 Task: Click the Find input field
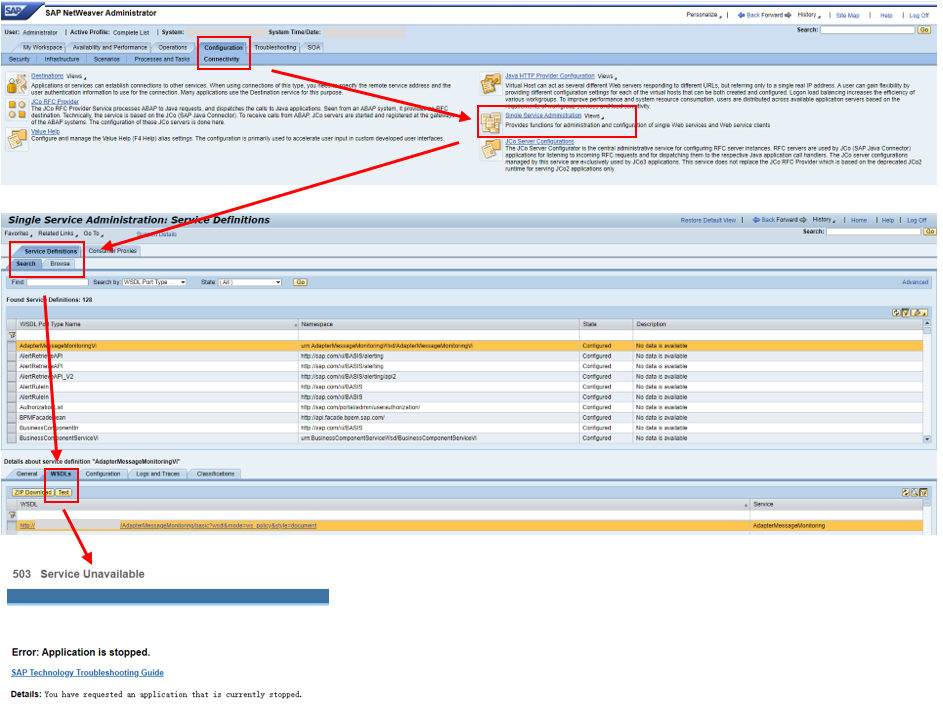coord(57,282)
